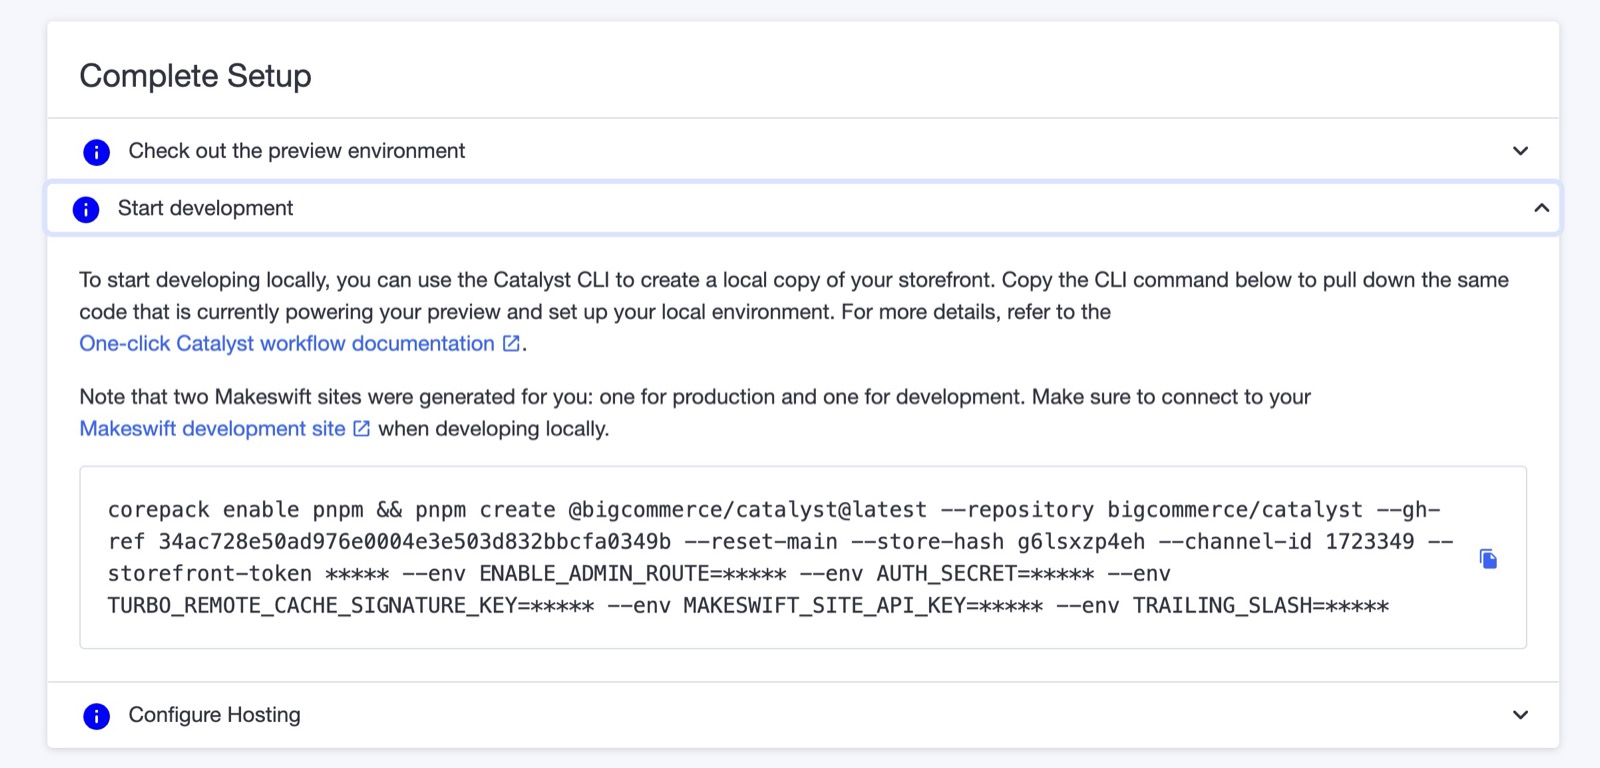Expand Configure Hosting using its down chevron
This screenshot has height=768, width=1600.
click(x=1520, y=715)
